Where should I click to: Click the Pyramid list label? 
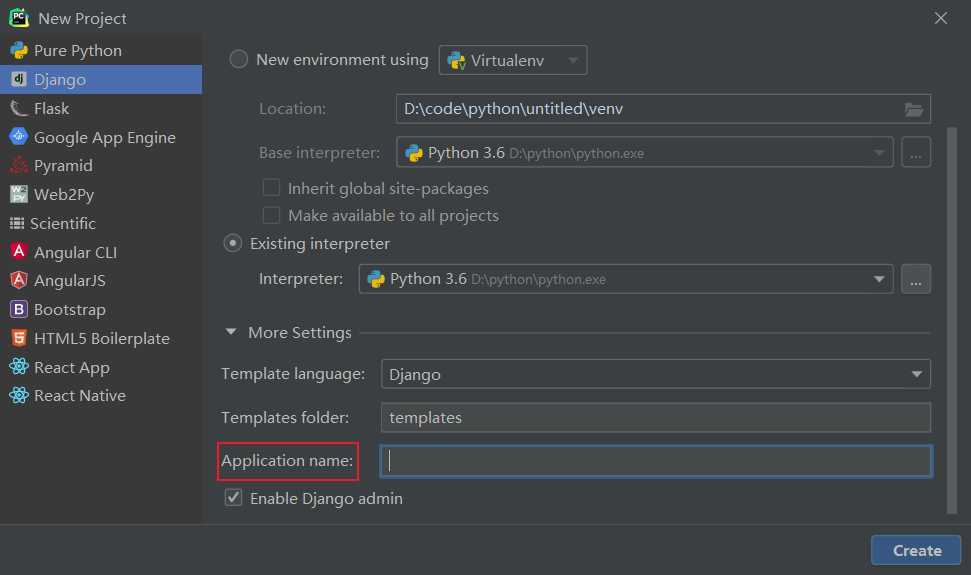click(x=63, y=166)
